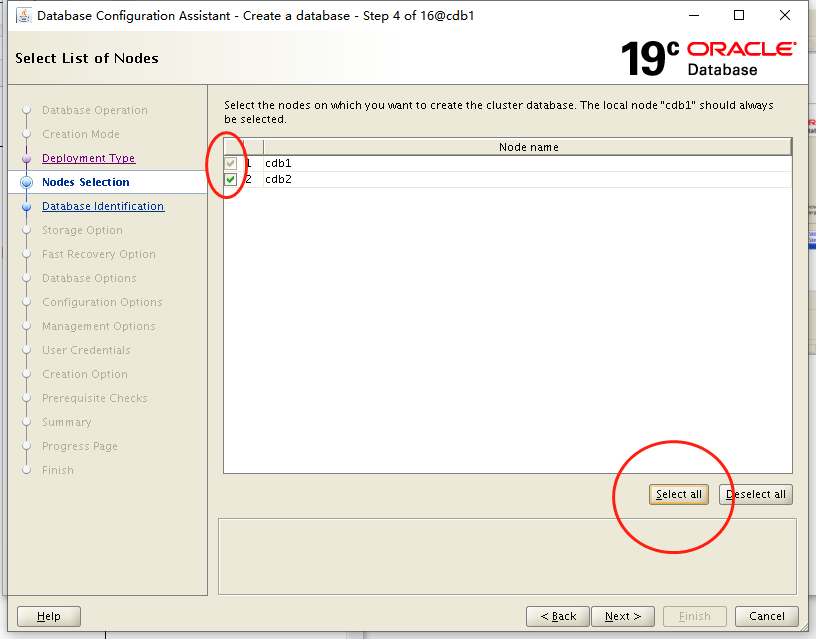Click the Deselect all button
Image resolution: width=816 pixels, height=639 pixels.
tap(756, 494)
